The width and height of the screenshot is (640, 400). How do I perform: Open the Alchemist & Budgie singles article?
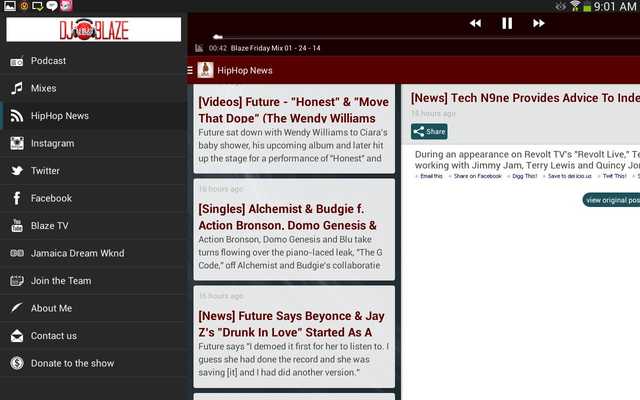[294, 229]
